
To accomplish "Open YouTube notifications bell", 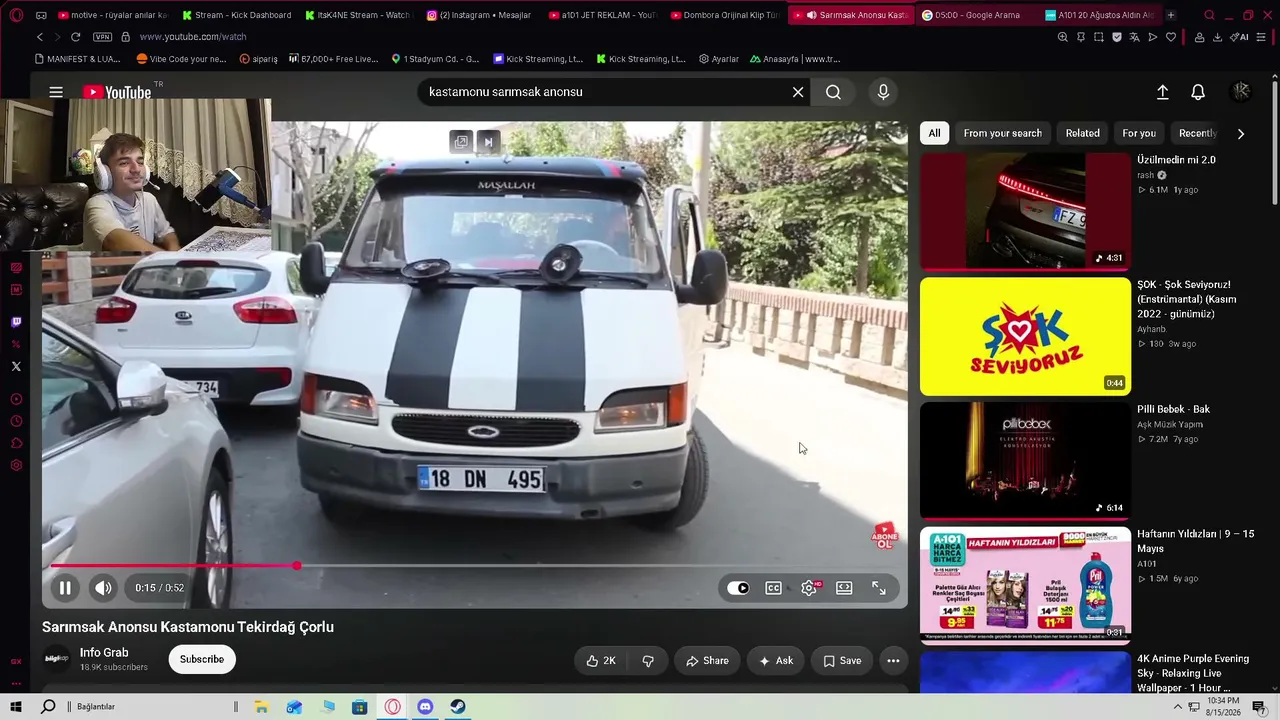I will [x=1198, y=92].
